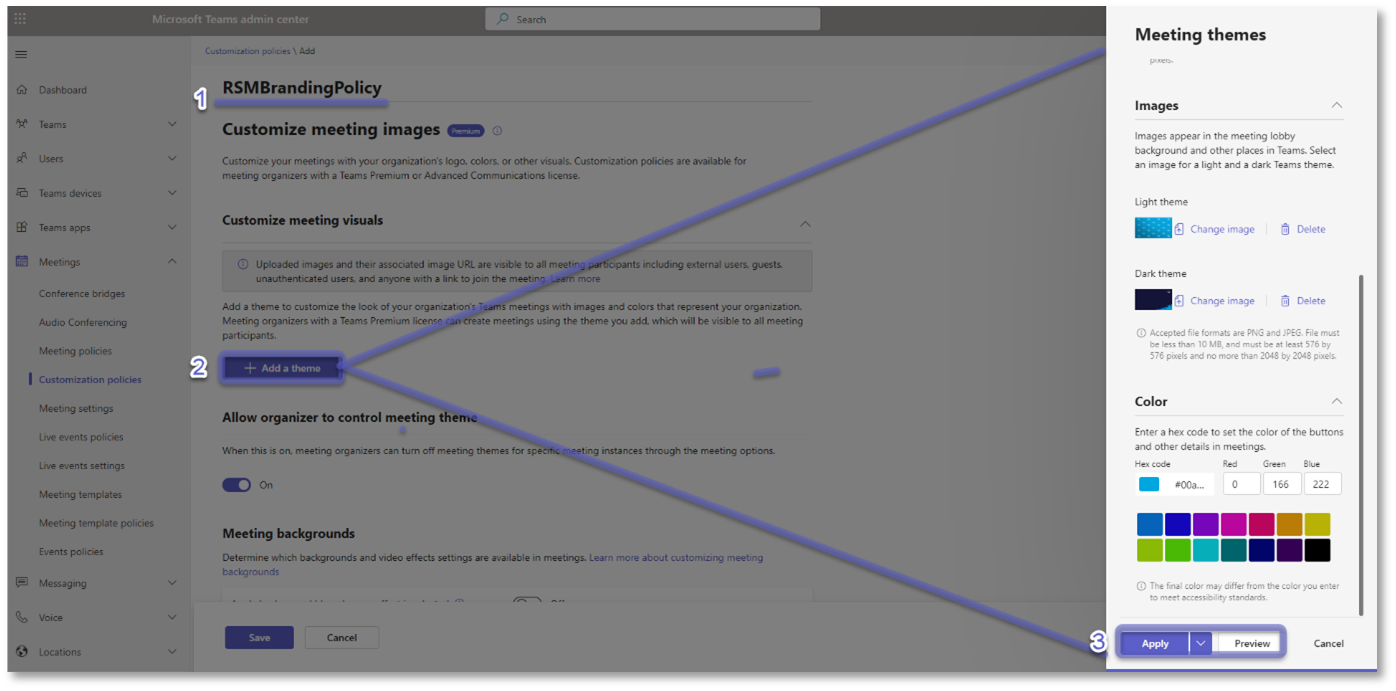Click the app launcher waffle icon
1396x691 pixels.
point(21,19)
